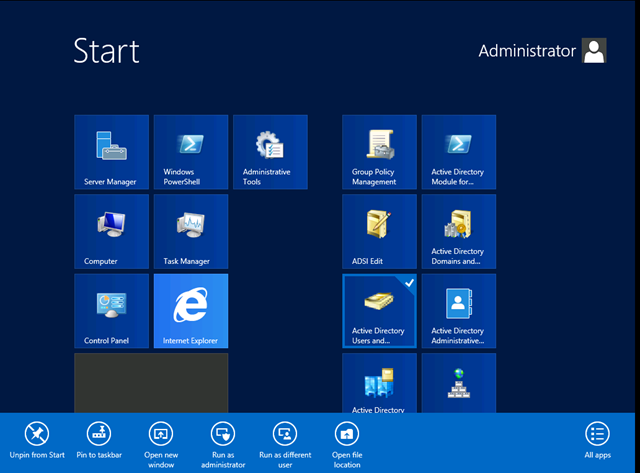Open Active Directory Administrative Center tile
Viewport: 640px width, 473px height.
pyautogui.click(x=459, y=311)
